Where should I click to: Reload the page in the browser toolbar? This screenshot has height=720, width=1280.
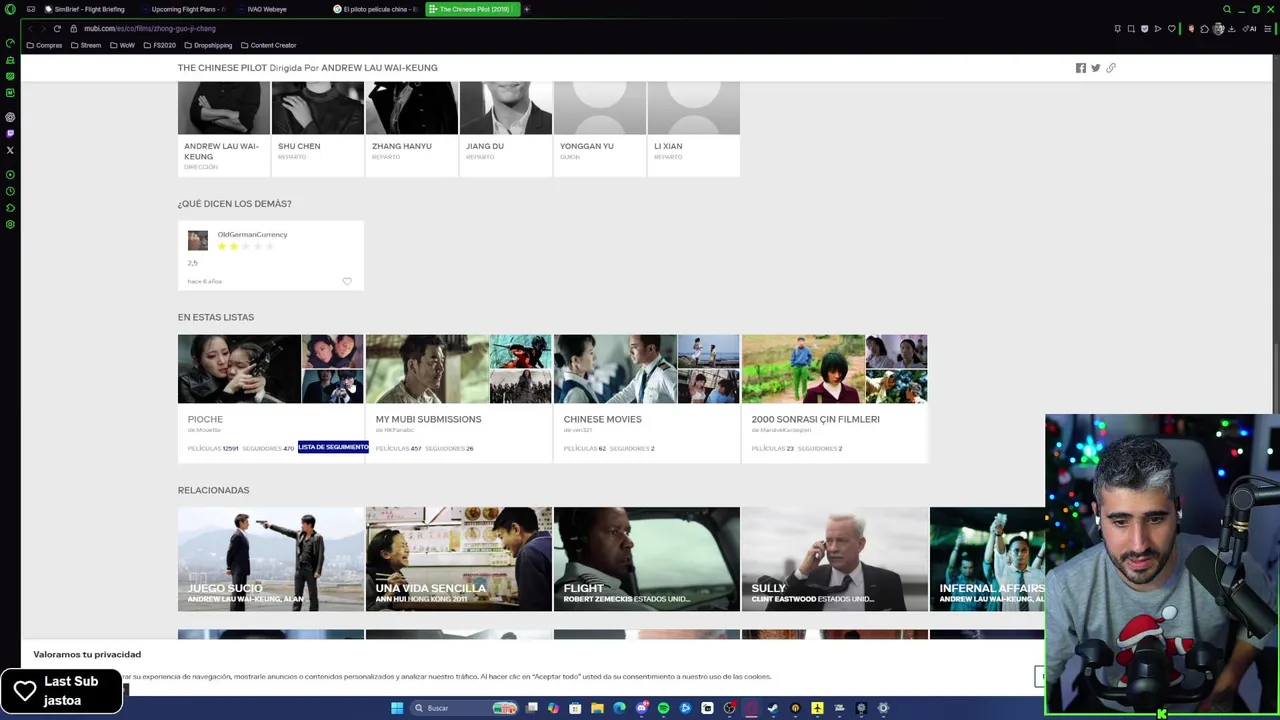point(57,29)
